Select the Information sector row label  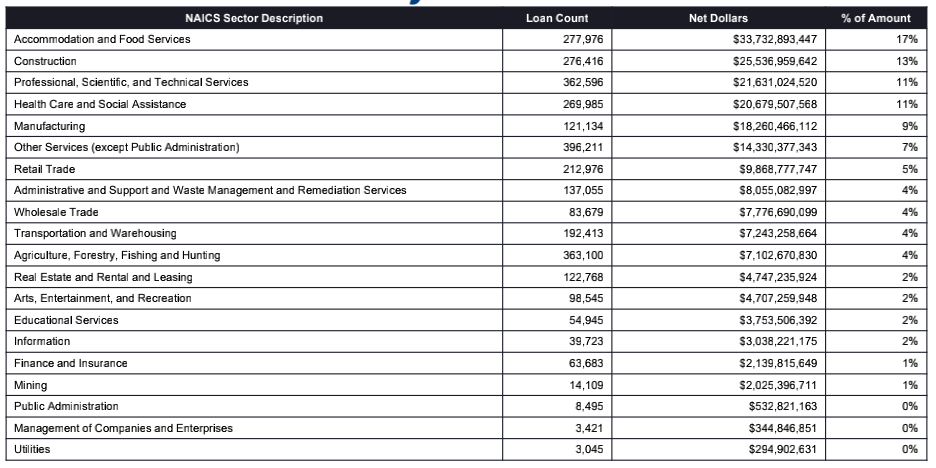click(x=42, y=341)
